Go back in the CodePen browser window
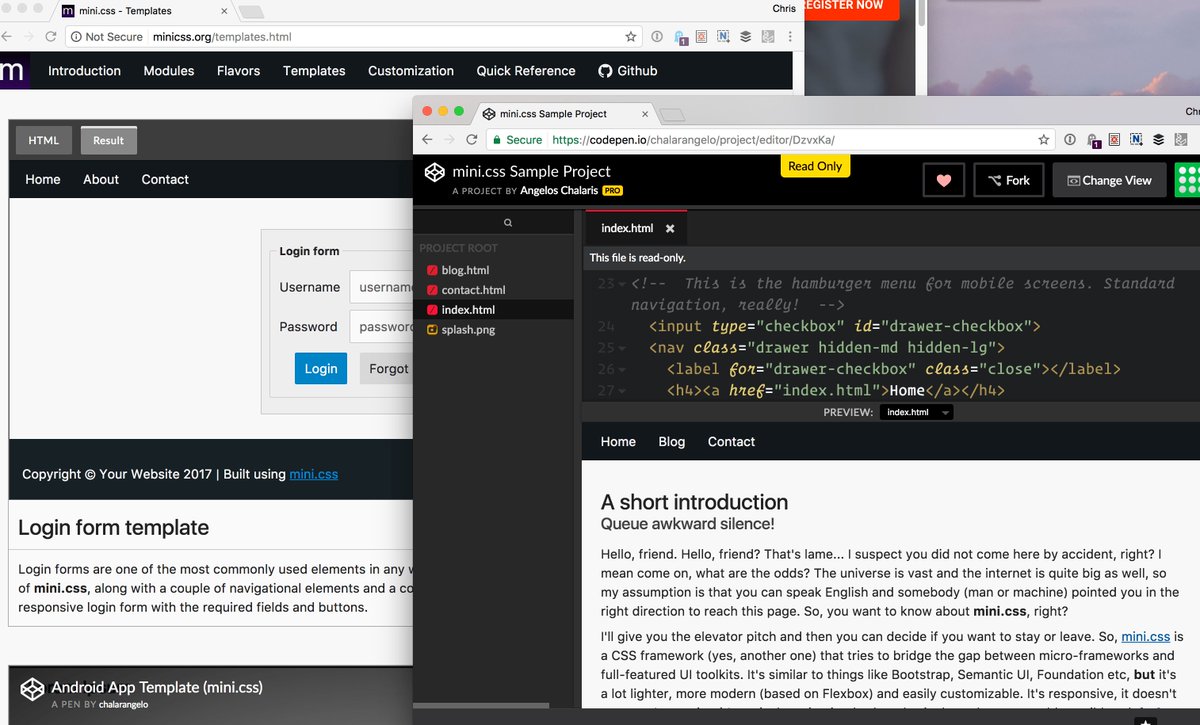 pos(427,140)
